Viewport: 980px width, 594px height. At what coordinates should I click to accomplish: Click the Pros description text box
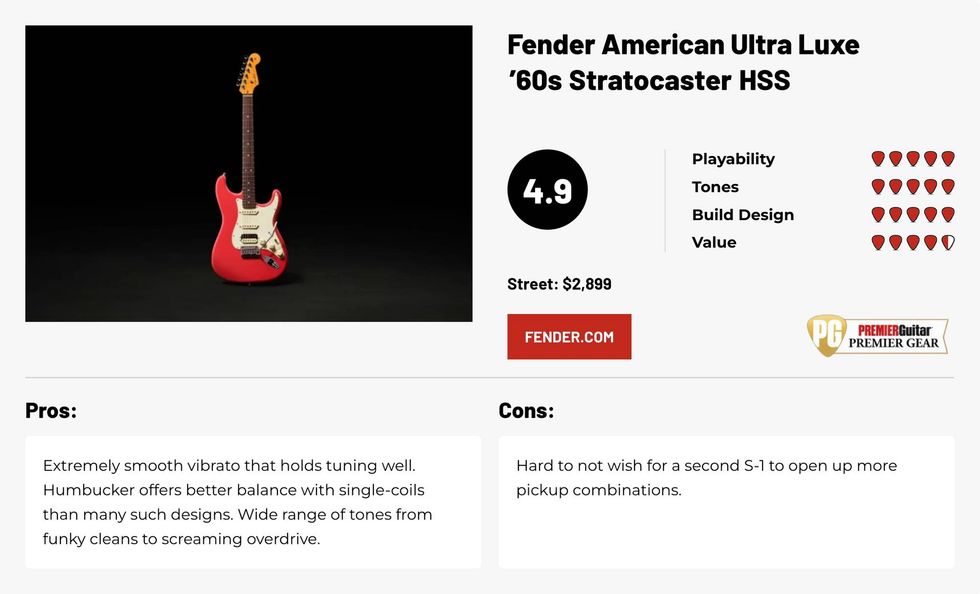coord(252,502)
